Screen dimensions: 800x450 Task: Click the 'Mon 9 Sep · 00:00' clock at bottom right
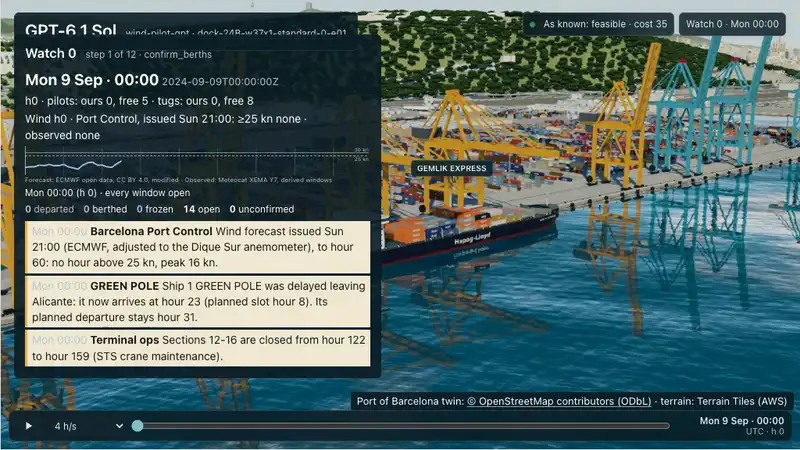pos(741,421)
